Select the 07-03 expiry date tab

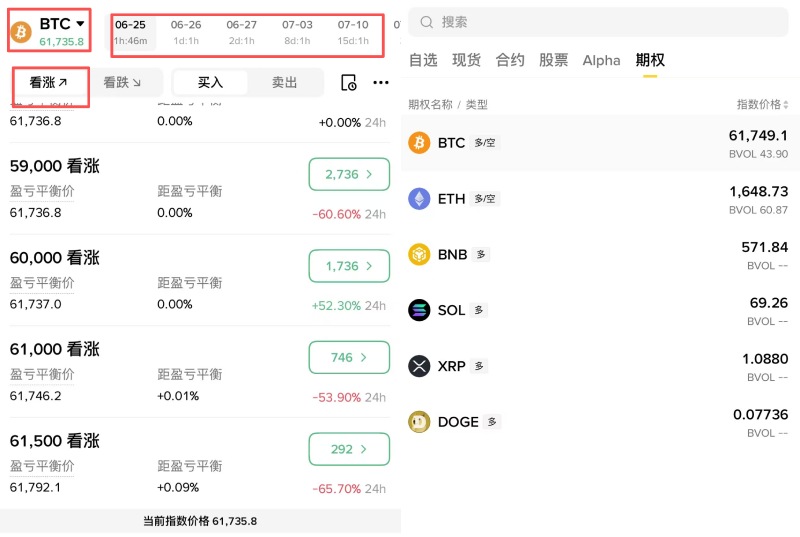(x=297, y=32)
